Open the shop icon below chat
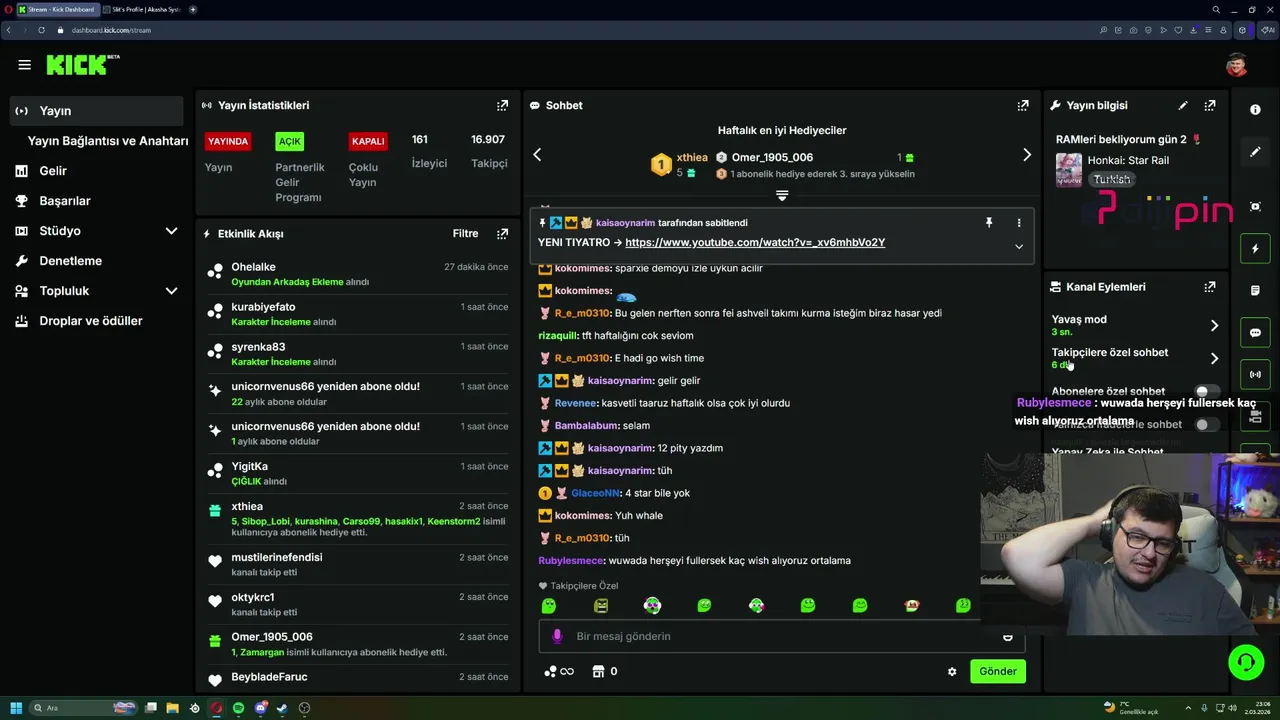The image size is (1280, 720). 598,672
